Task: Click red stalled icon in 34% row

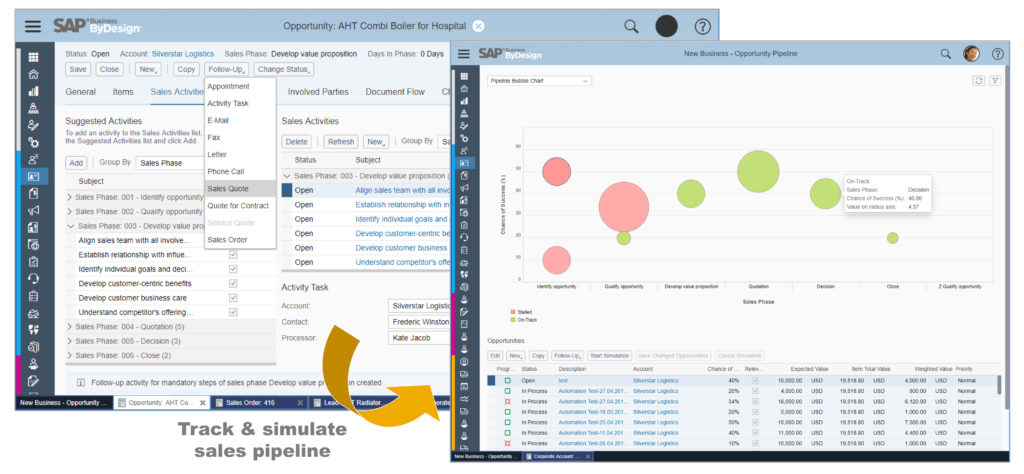Action: 507,402
